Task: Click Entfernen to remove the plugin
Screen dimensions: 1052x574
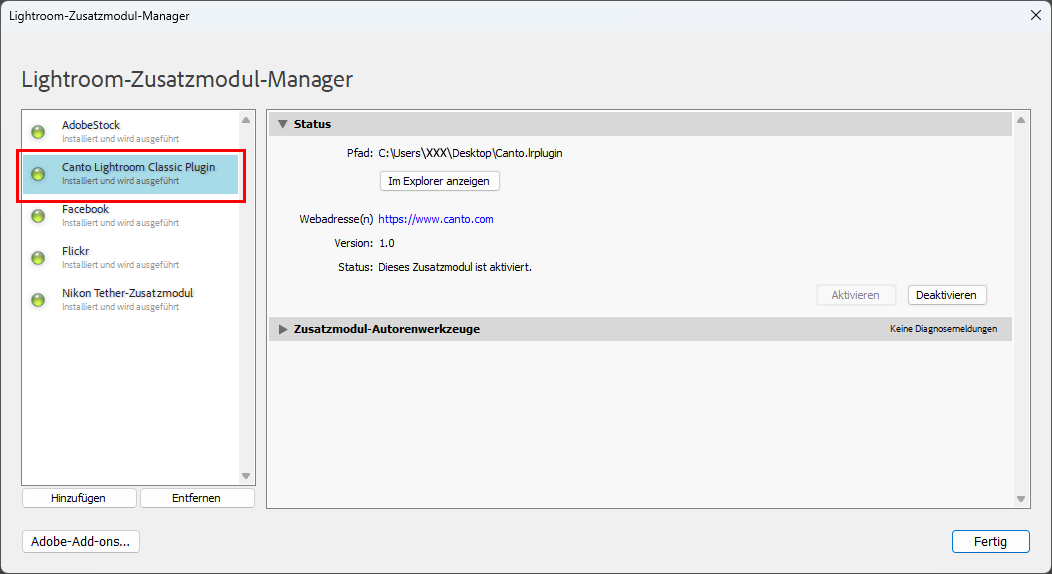Action: pyautogui.click(x=197, y=498)
